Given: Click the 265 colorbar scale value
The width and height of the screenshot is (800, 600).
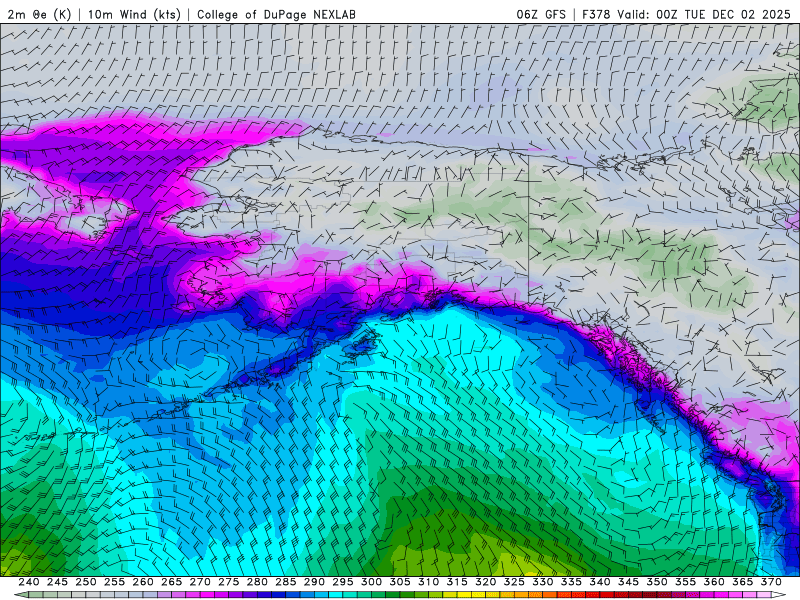Looking at the screenshot, I should [171, 582].
